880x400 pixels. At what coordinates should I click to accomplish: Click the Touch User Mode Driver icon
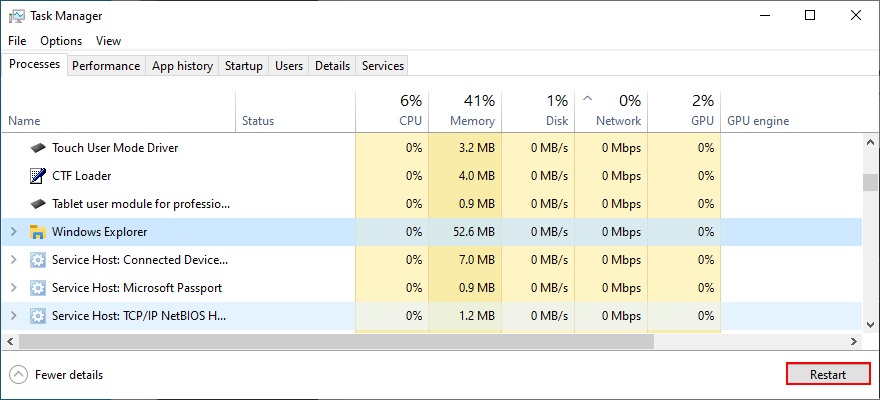[x=38, y=148]
